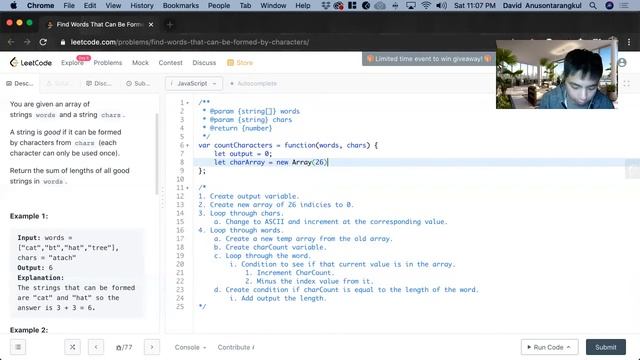Viewport: 640px width, 360px height.
Task: Toggle the Autocomplete option
Action: coord(253,83)
